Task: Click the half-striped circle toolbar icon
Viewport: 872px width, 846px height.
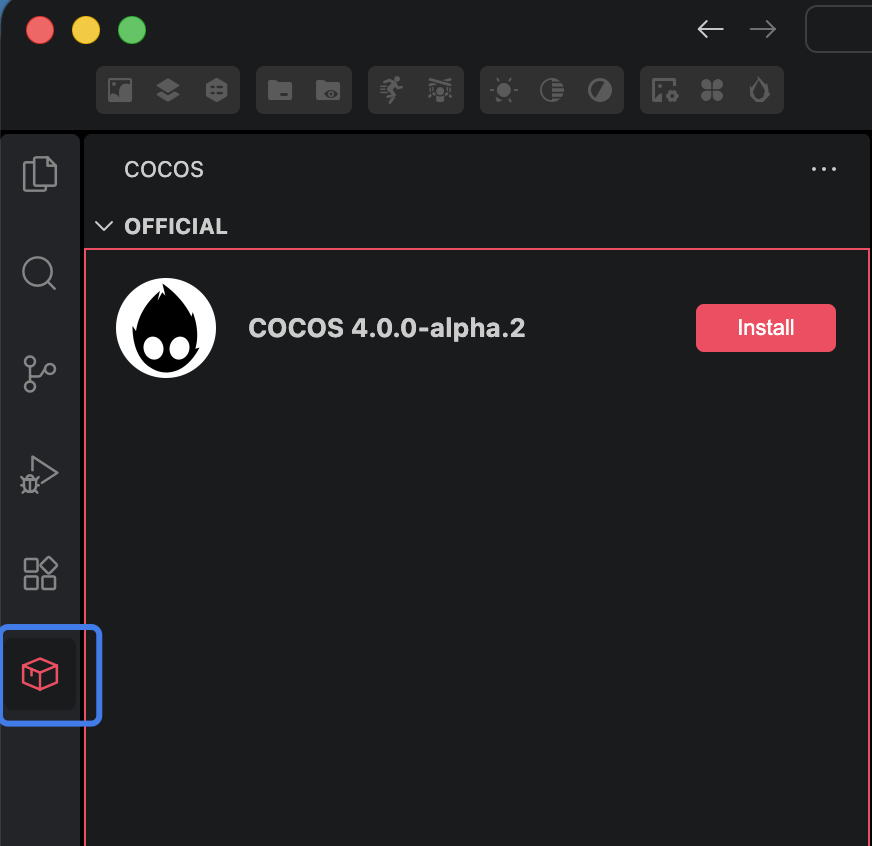Action: tap(552, 90)
